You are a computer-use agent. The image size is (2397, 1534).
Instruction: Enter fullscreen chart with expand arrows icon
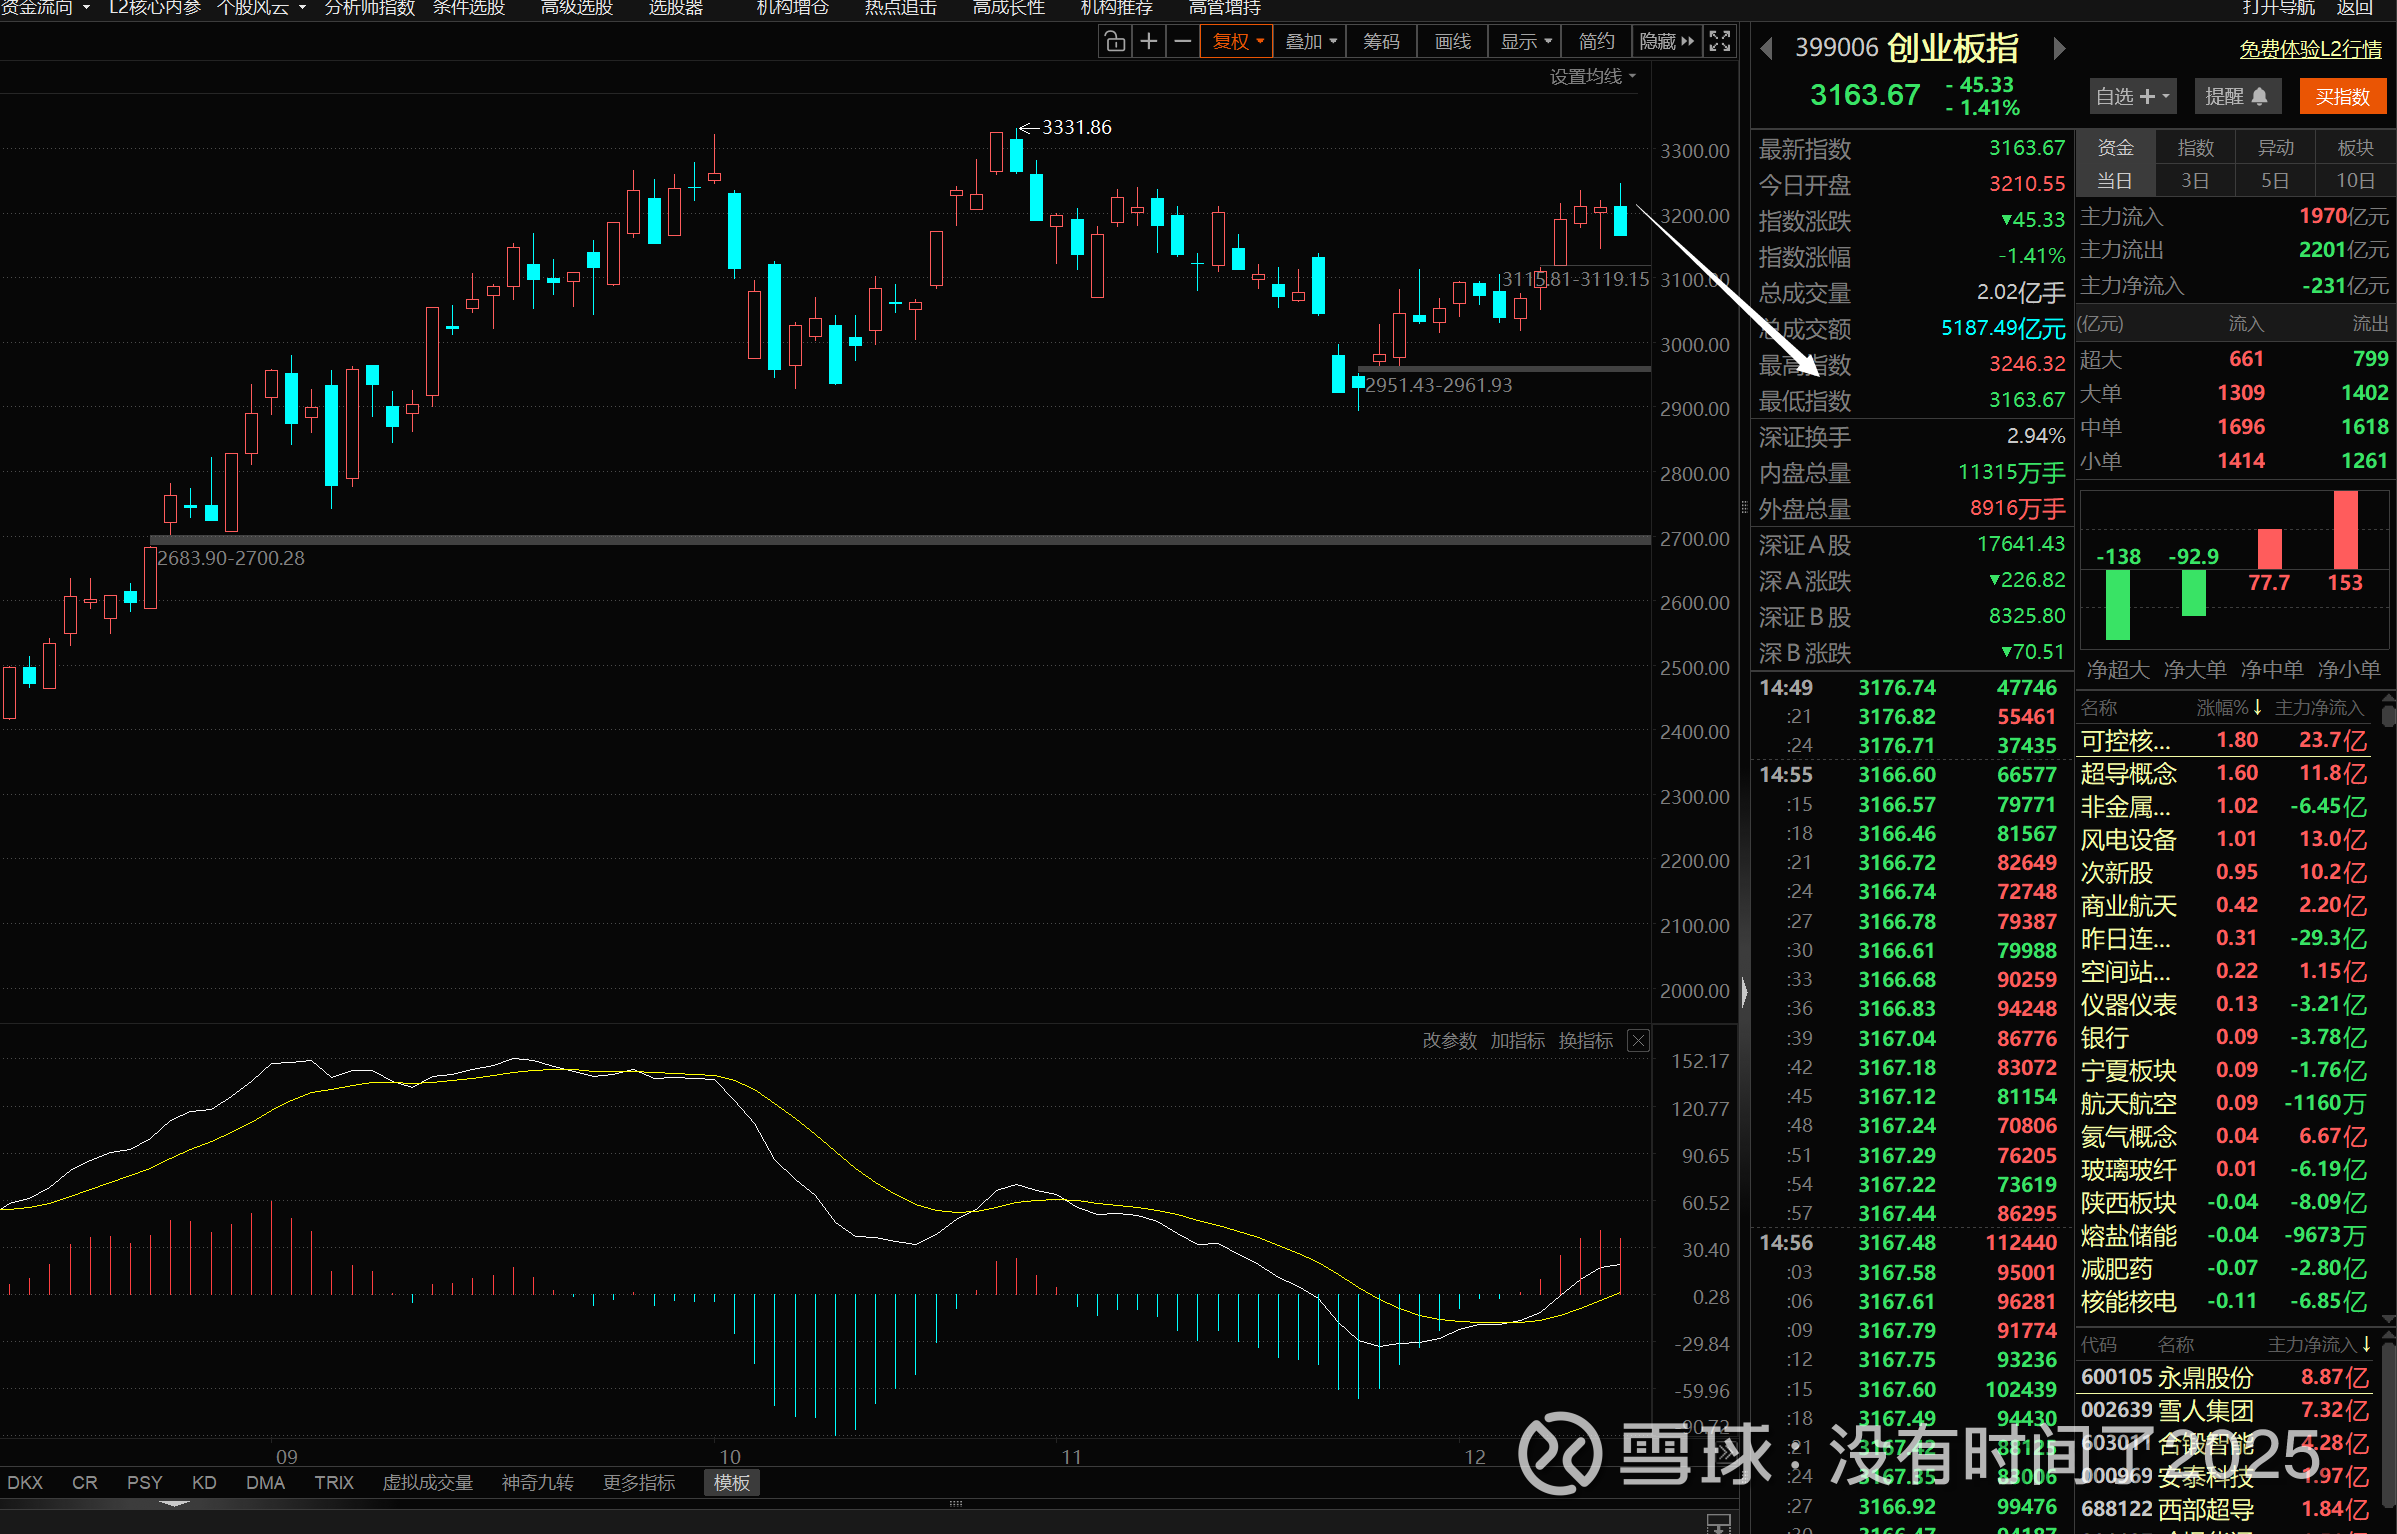tap(1719, 41)
